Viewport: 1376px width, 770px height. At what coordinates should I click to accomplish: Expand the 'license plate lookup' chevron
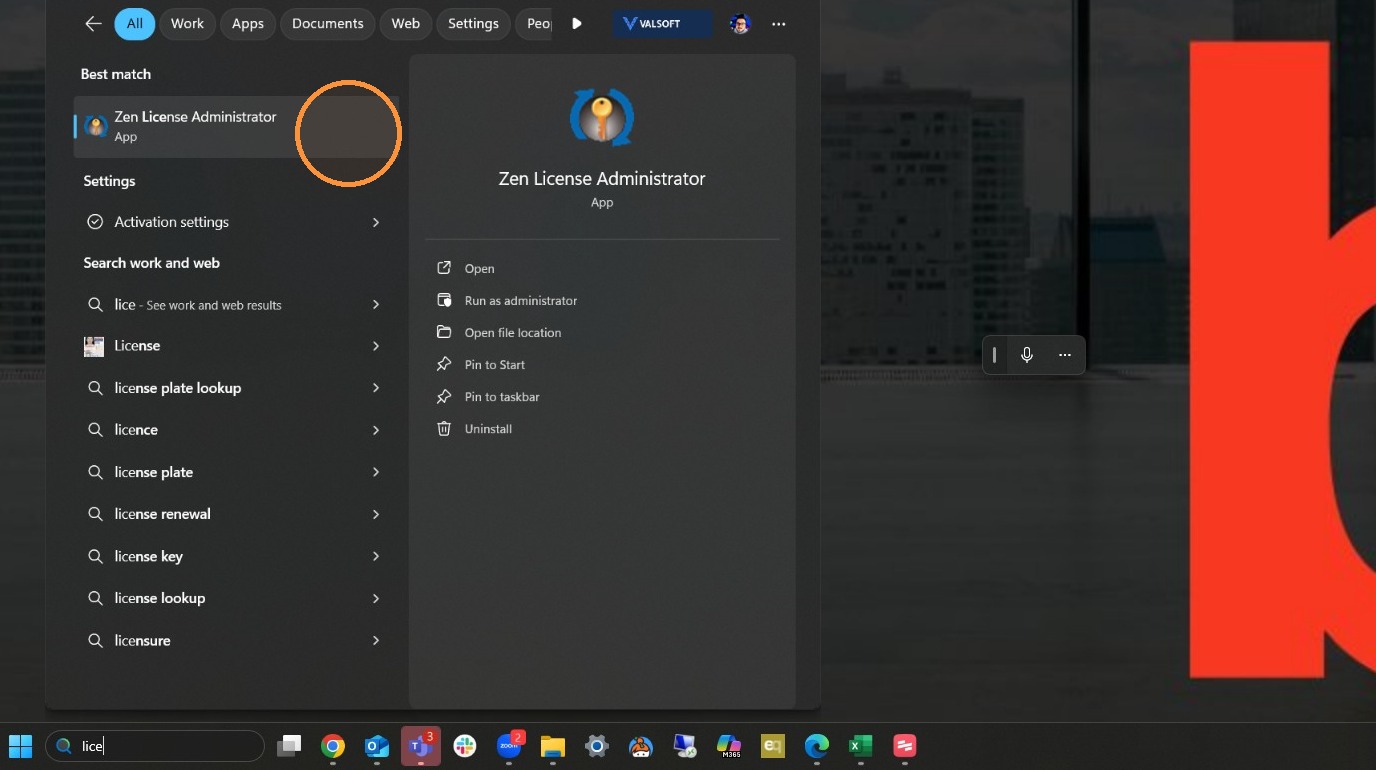376,388
